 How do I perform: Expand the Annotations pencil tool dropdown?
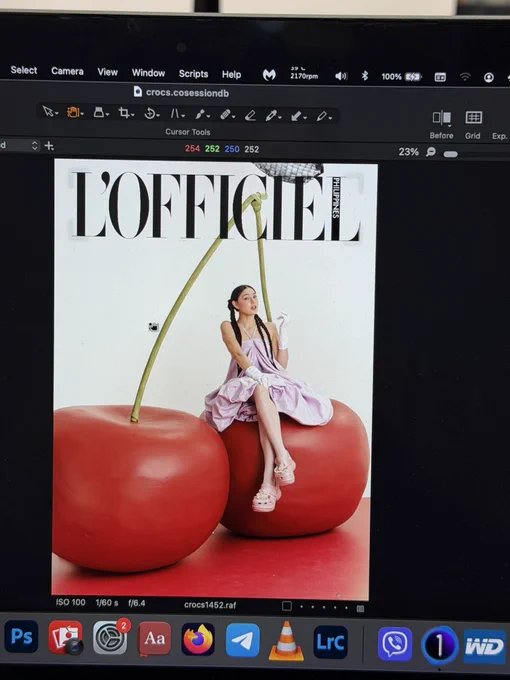tap(330, 118)
